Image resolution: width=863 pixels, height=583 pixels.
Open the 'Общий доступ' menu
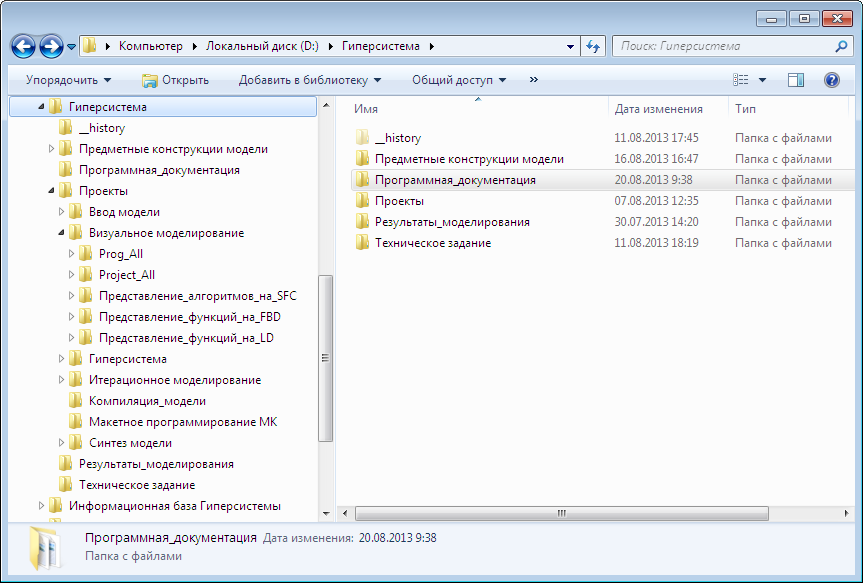pyautogui.click(x=459, y=80)
